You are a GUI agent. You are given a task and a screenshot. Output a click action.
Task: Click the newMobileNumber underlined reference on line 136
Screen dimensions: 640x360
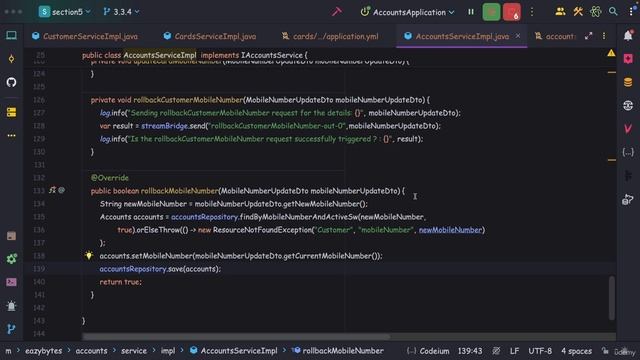[x=450, y=230]
